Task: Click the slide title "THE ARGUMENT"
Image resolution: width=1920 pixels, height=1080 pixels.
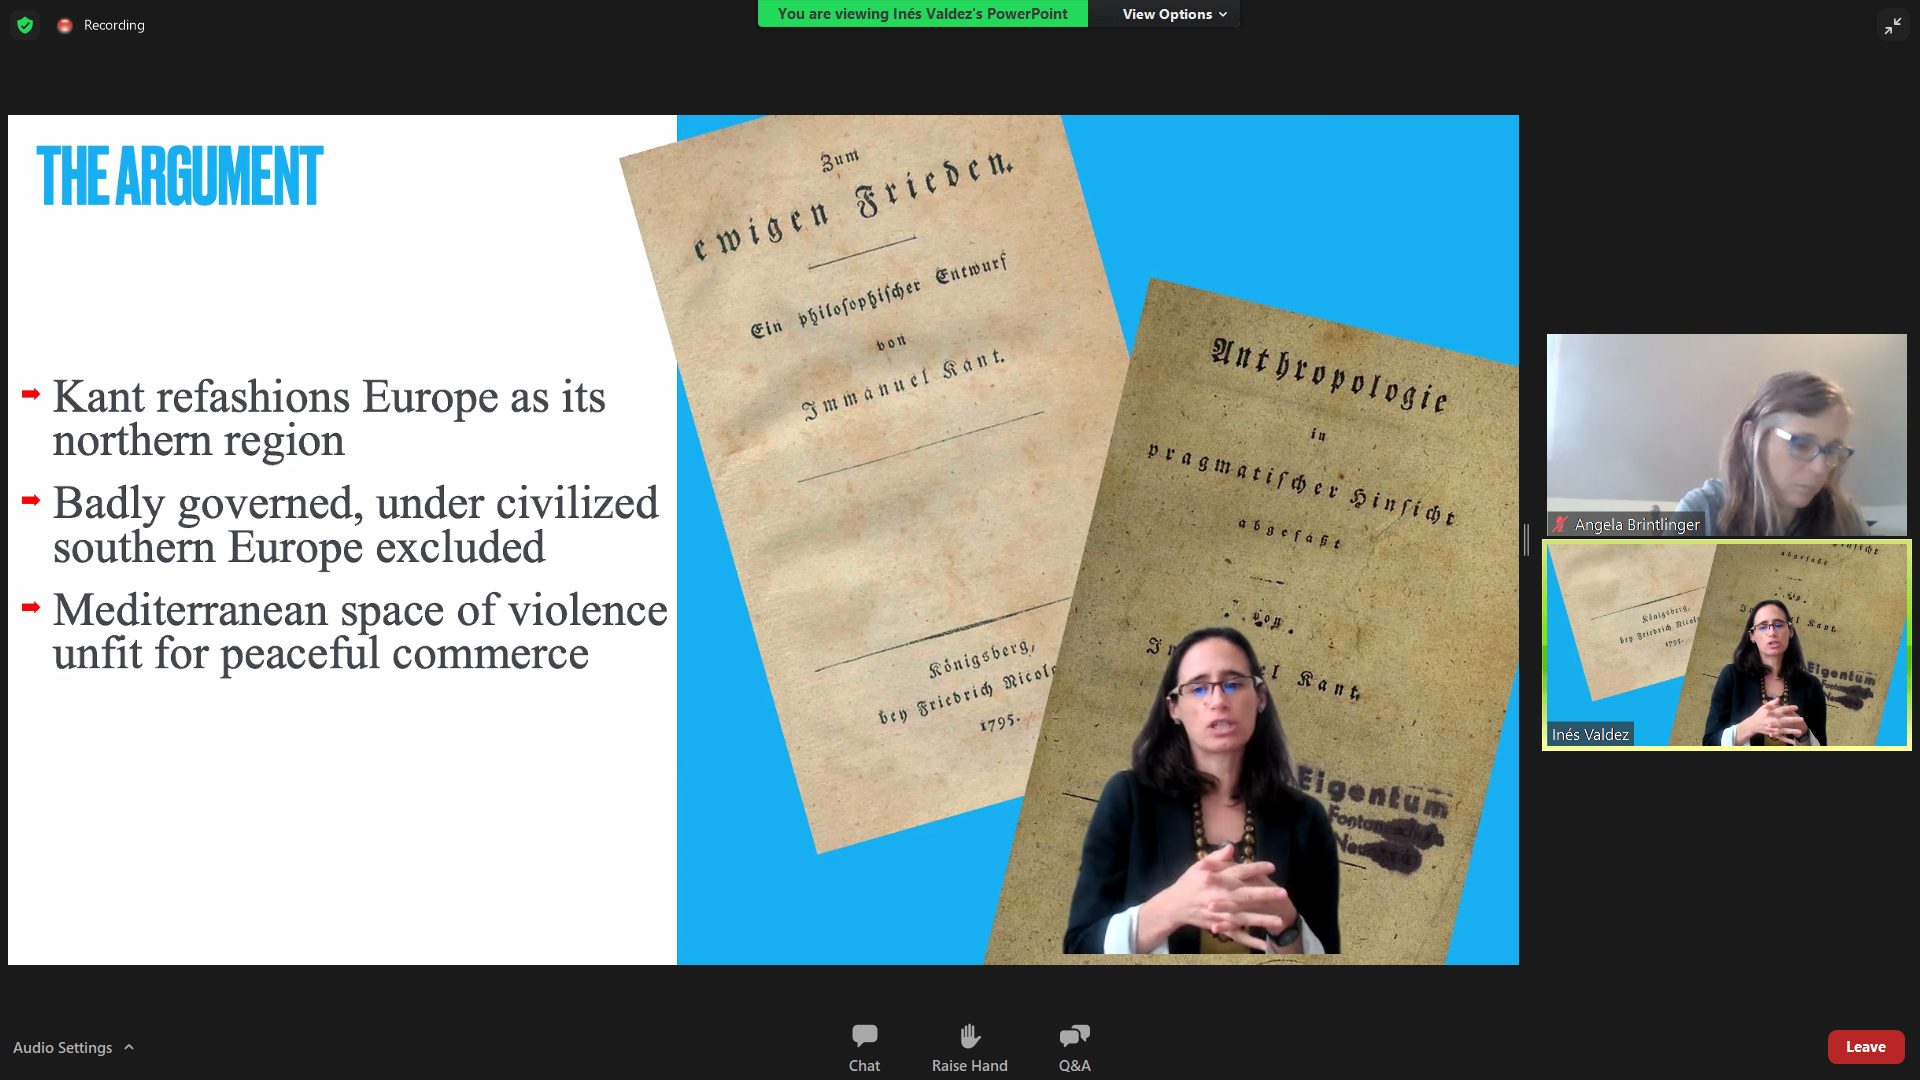Action: [x=180, y=176]
